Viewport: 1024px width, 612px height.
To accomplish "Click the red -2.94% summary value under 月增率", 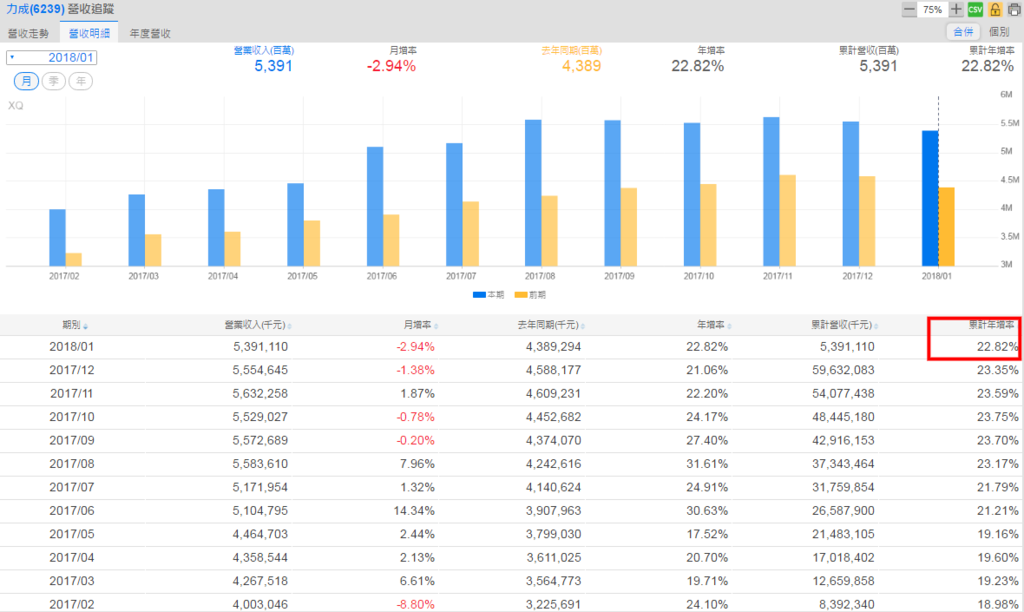I will [x=391, y=66].
